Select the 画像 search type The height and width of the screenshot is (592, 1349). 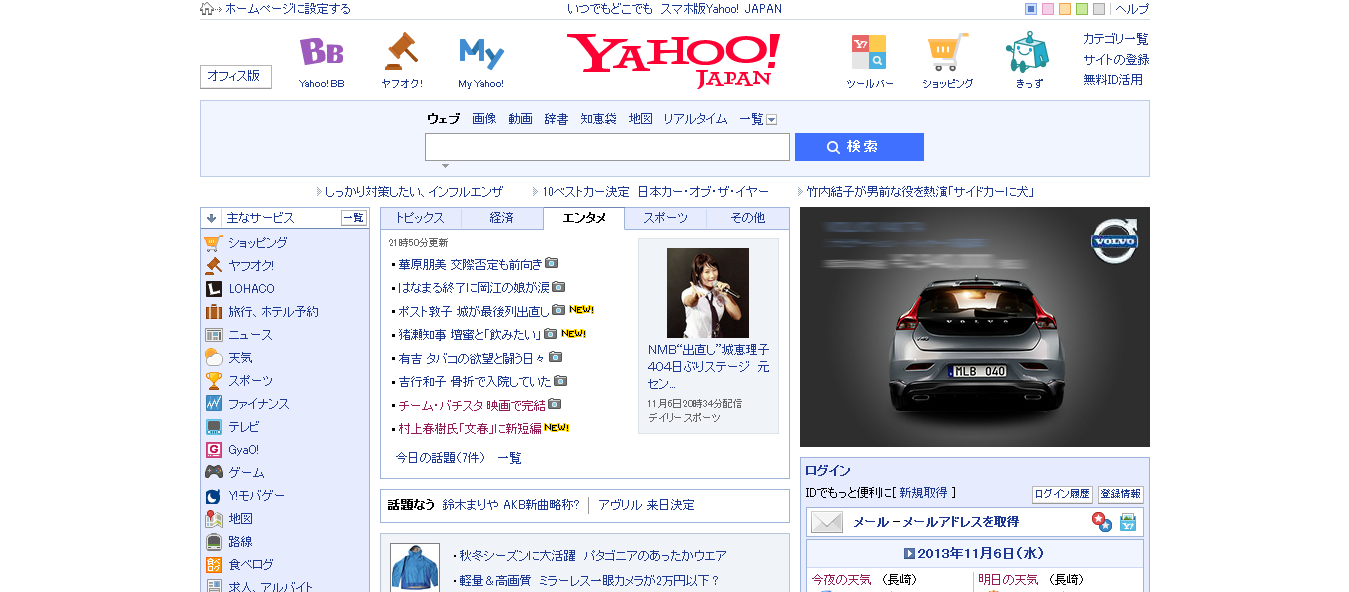coord(484,119)
